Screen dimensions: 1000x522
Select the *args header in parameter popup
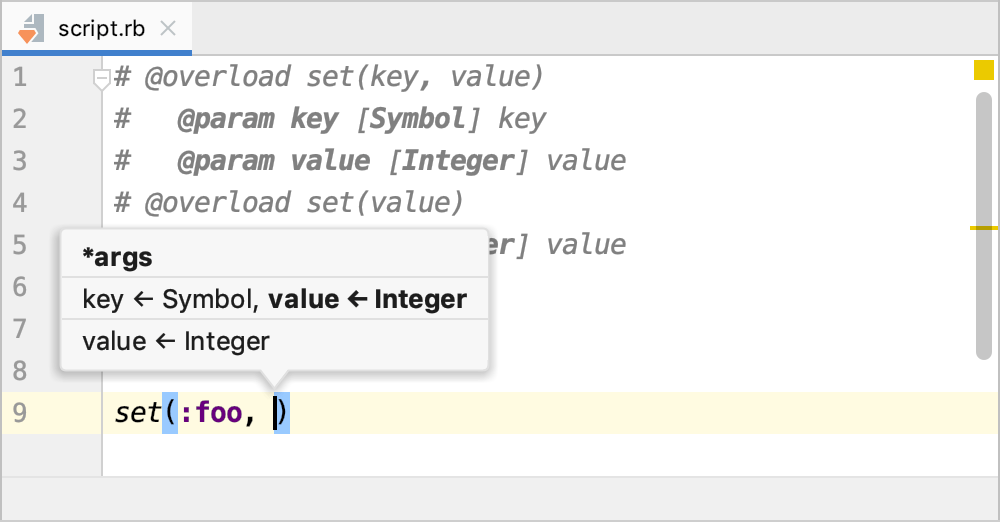118,257
